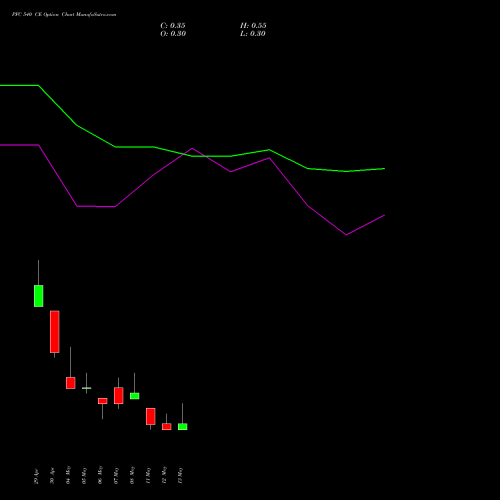Viewport: 500px width, 500px height.
Task: Click the '08 May' date axis label
Action: click(x=132, y=475)
